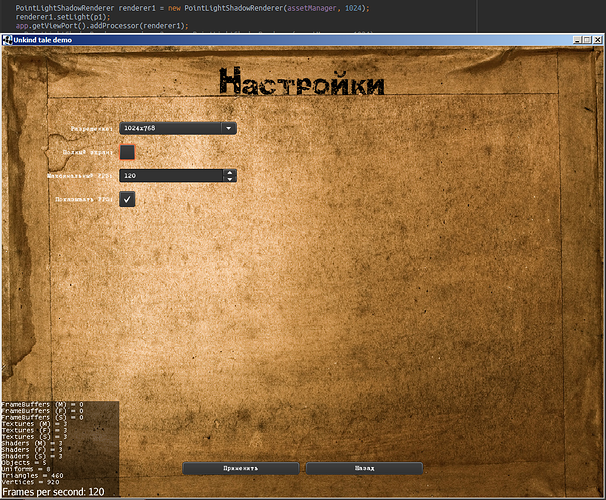Click the 'FrameBuffers (M) = 0' stat line
The width and height of the screenshot is (606, 500).
(x=42, y=405)
